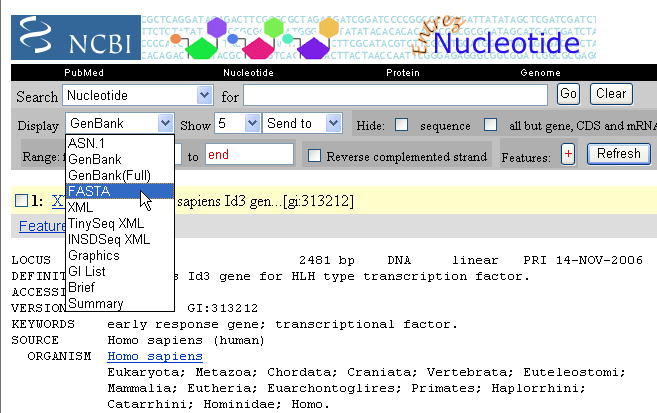Click the 'PRI 14-NOV-2006' date text
Screen dimensions: 657x413
583,260
